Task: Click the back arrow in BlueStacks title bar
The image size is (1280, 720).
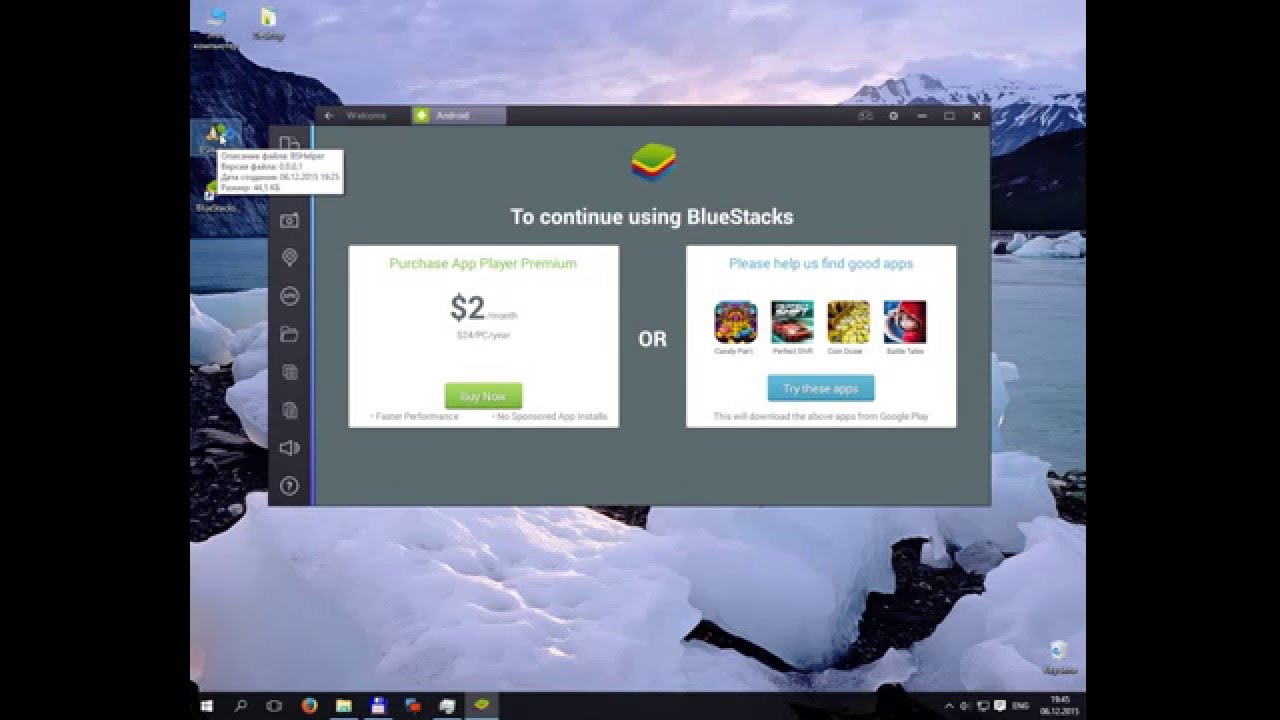Action: point(329,116)
